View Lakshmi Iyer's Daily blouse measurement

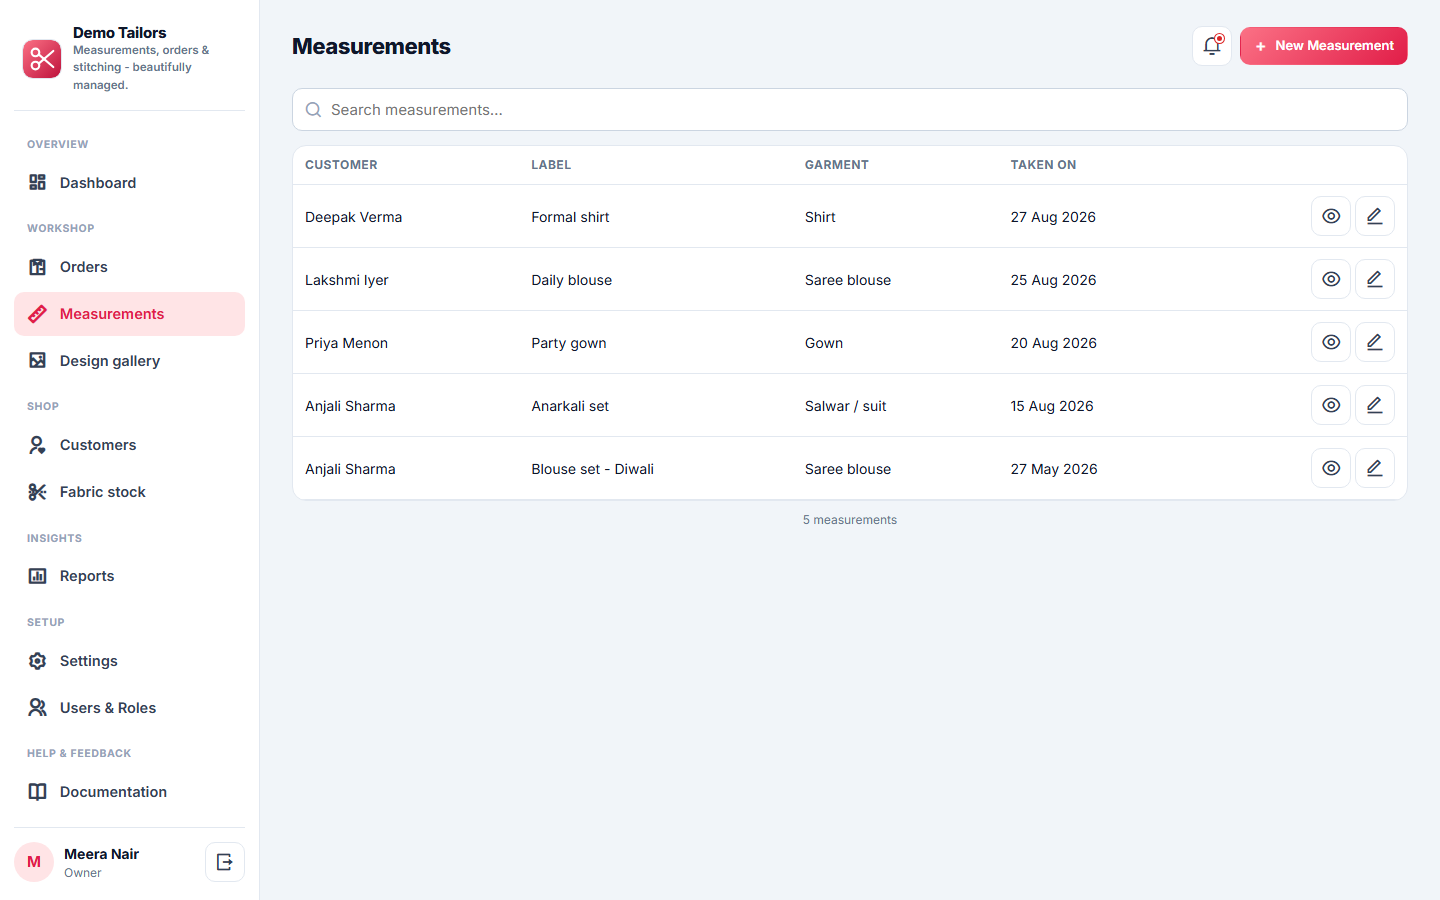click(1331, 279)
